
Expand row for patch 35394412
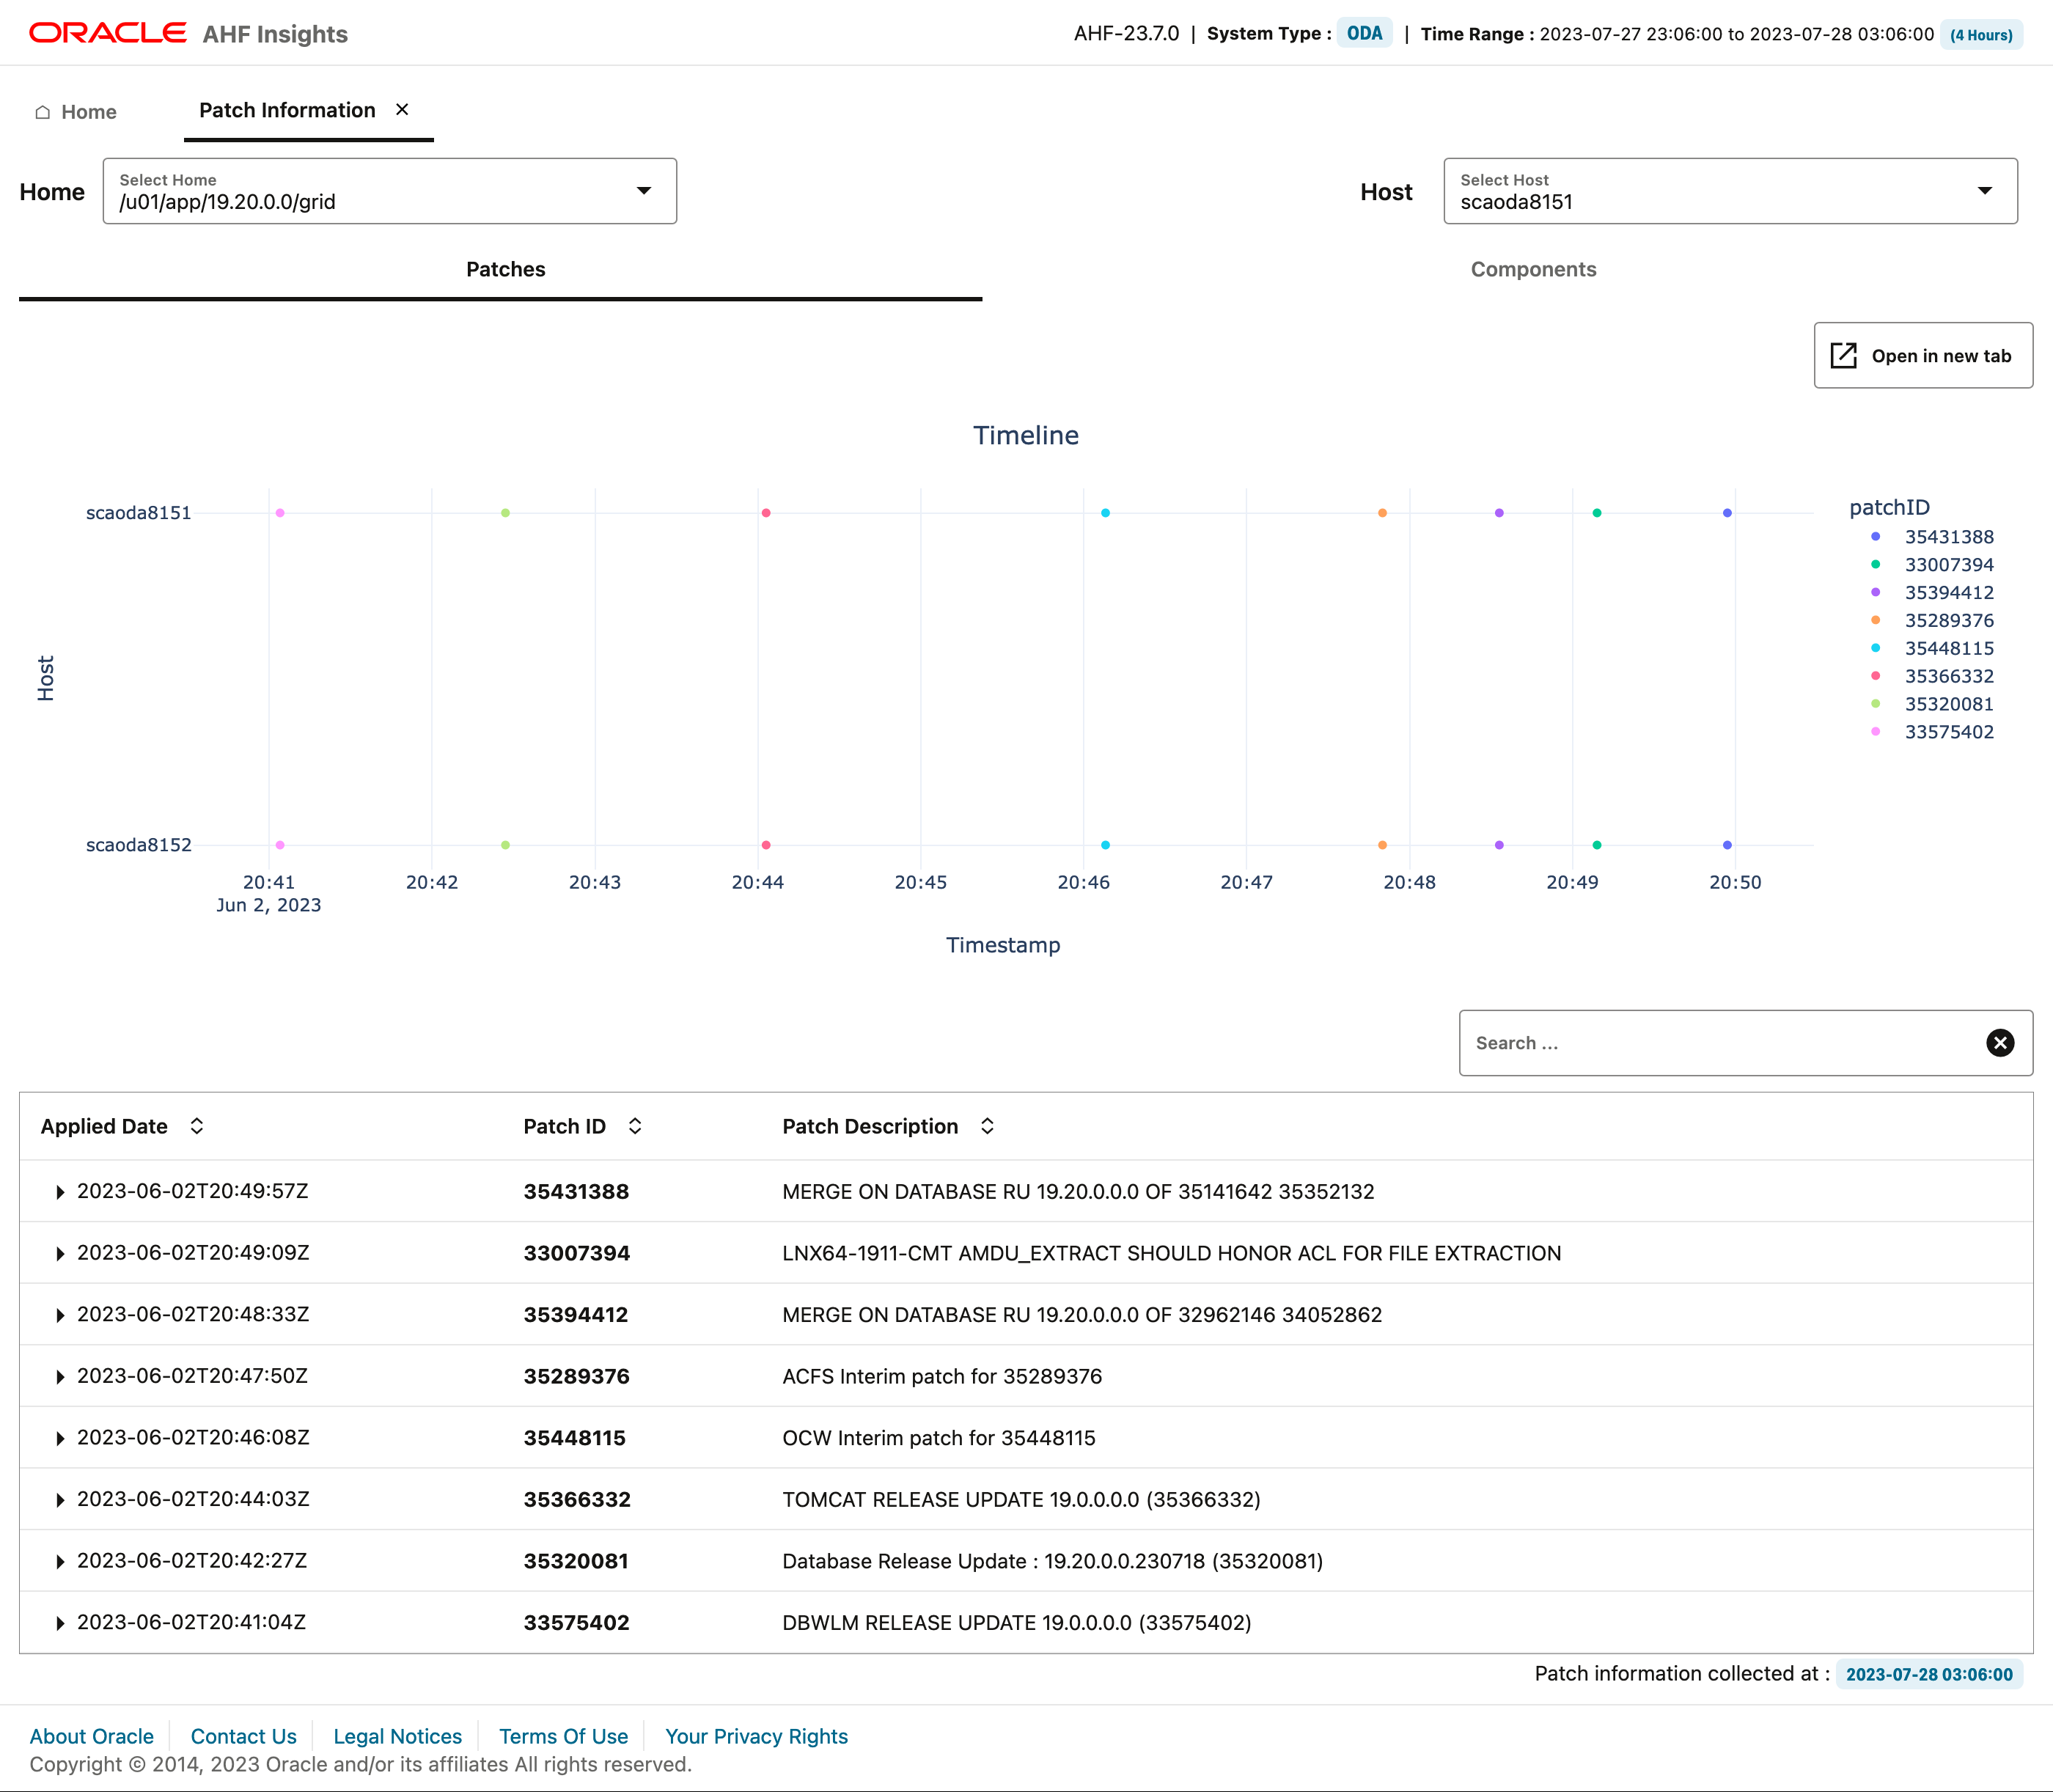click(60, 1315)
